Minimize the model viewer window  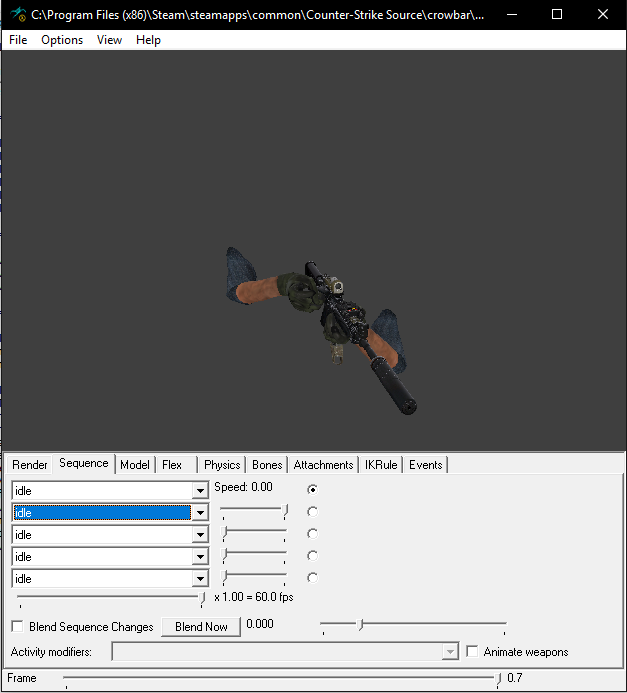coord(512,15)
